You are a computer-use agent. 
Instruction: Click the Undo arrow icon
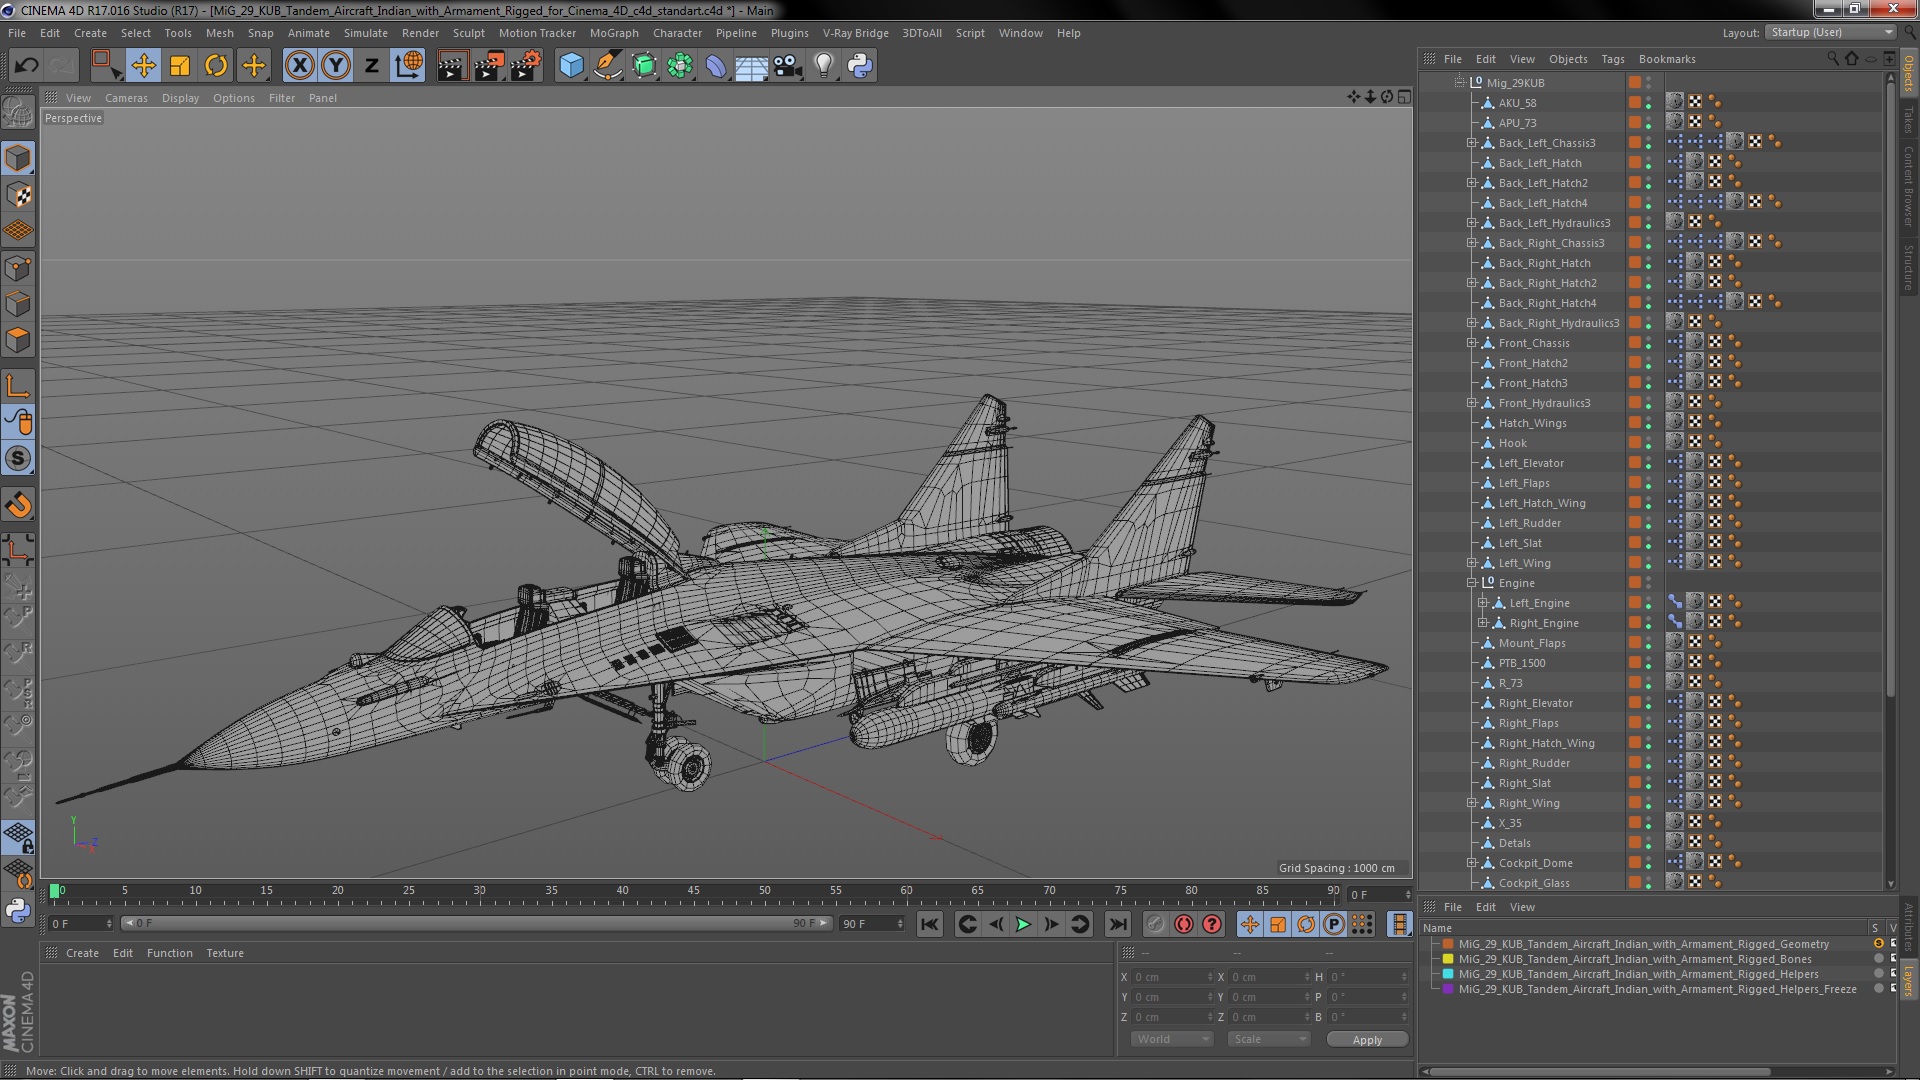(x=26, y=66)
